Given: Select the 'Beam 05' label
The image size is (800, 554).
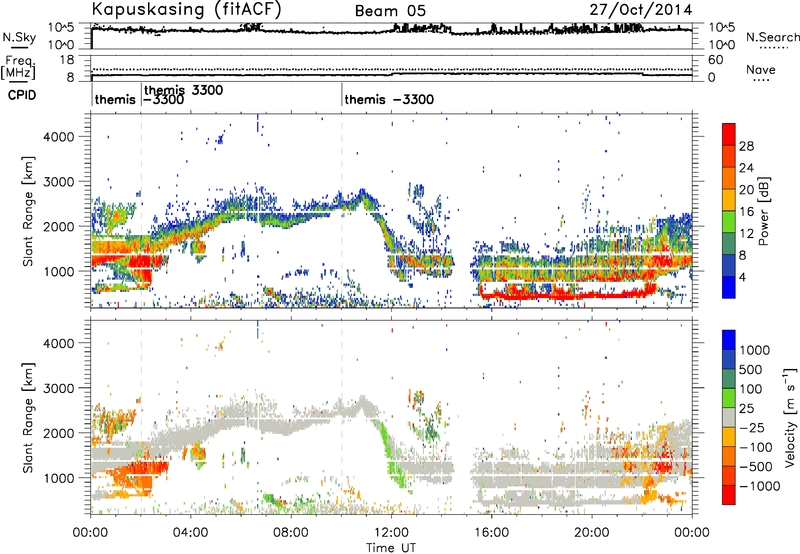Looking at the screenshot, I should click(390, 11).
